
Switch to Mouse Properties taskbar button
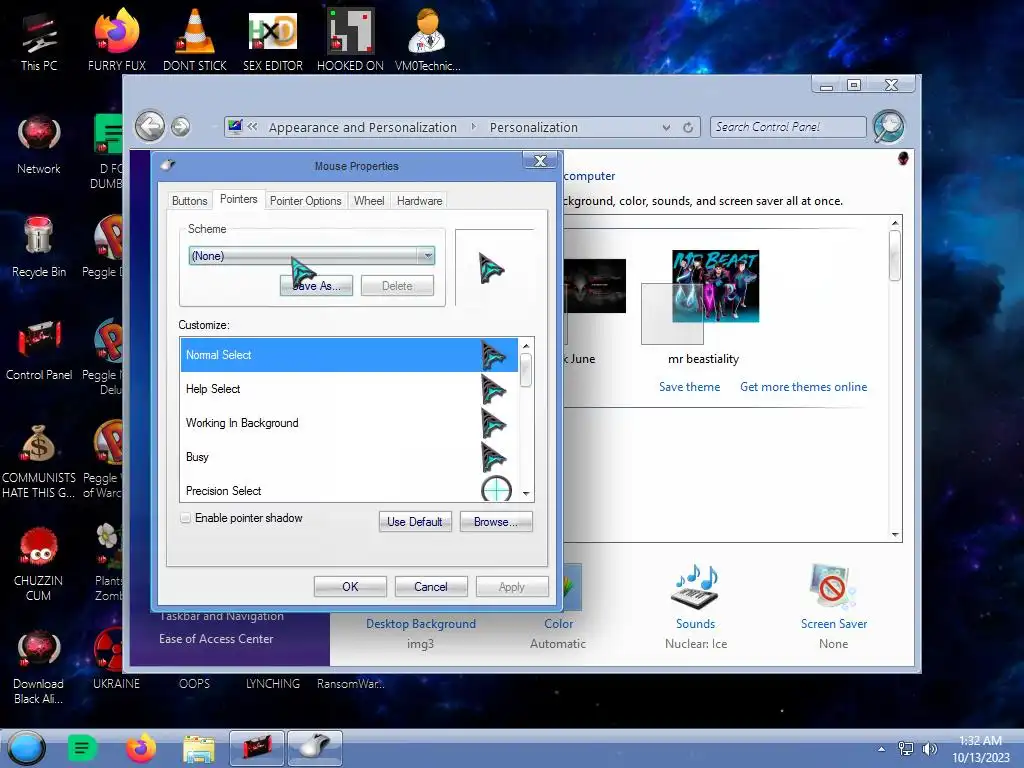click(x=315, y=748)
